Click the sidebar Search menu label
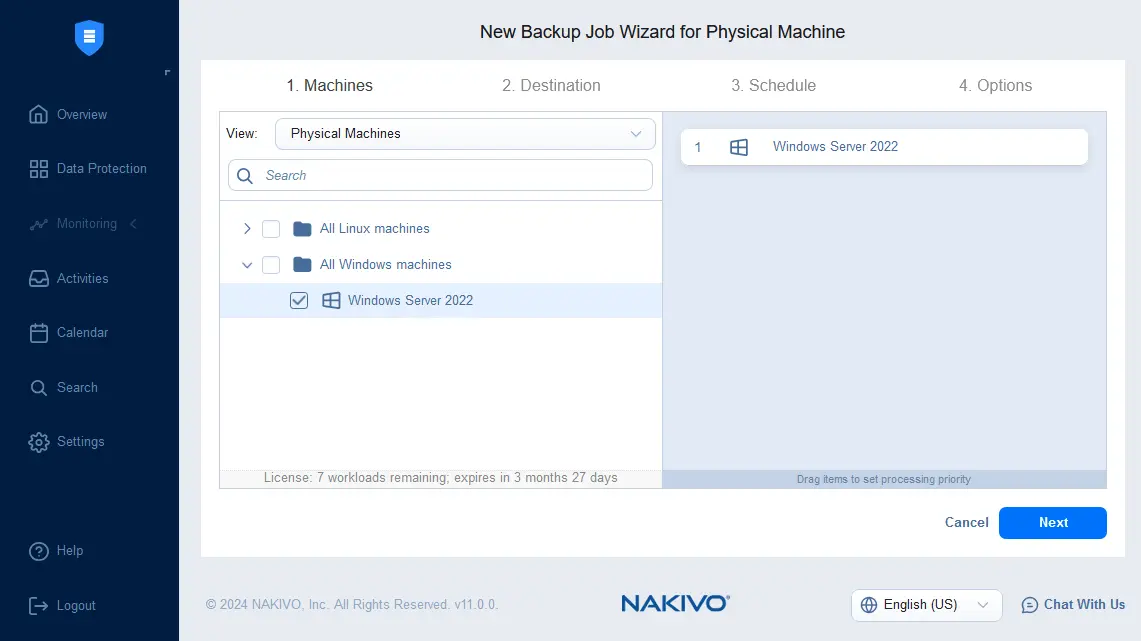 [77, 388]
